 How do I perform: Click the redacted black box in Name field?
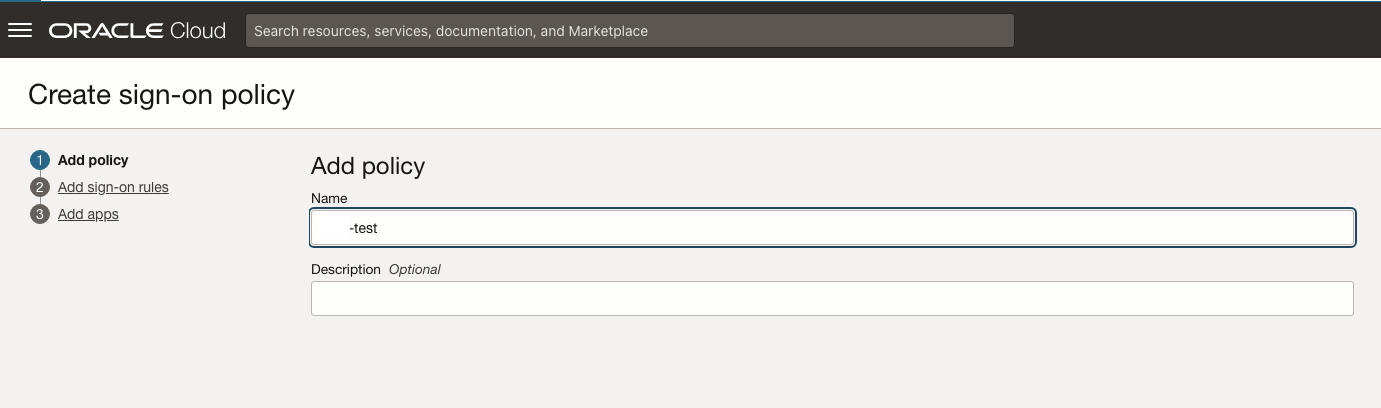(x=333, y=228)
